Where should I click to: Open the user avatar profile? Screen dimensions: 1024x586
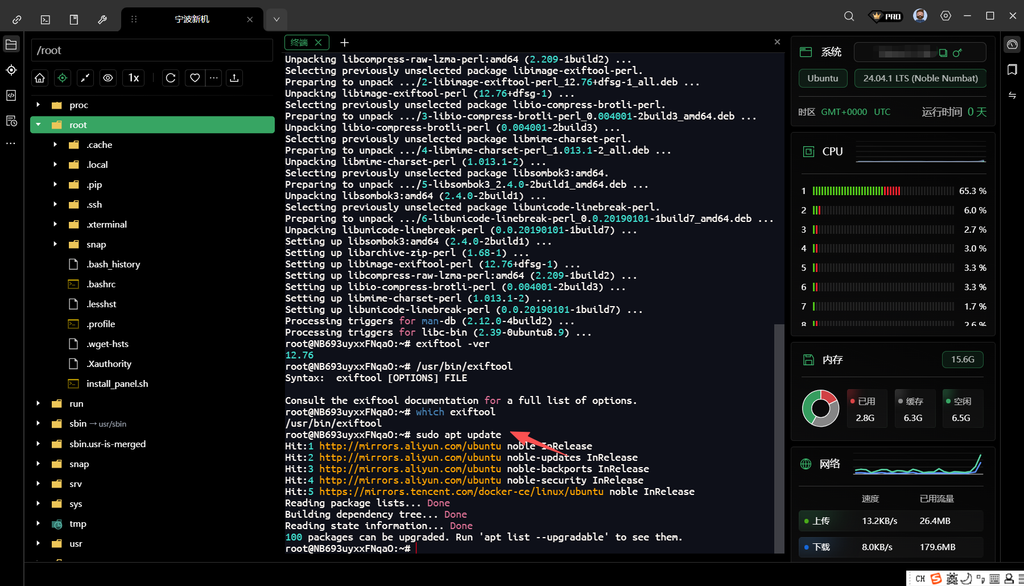tap(920, 16)
